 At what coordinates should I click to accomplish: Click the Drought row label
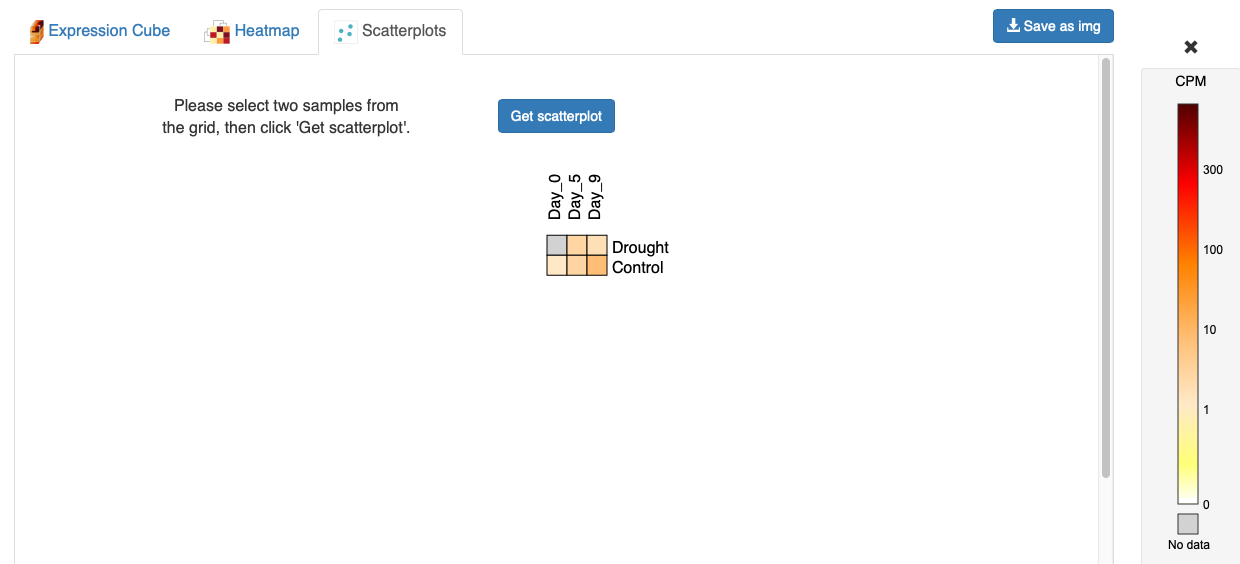640,247
